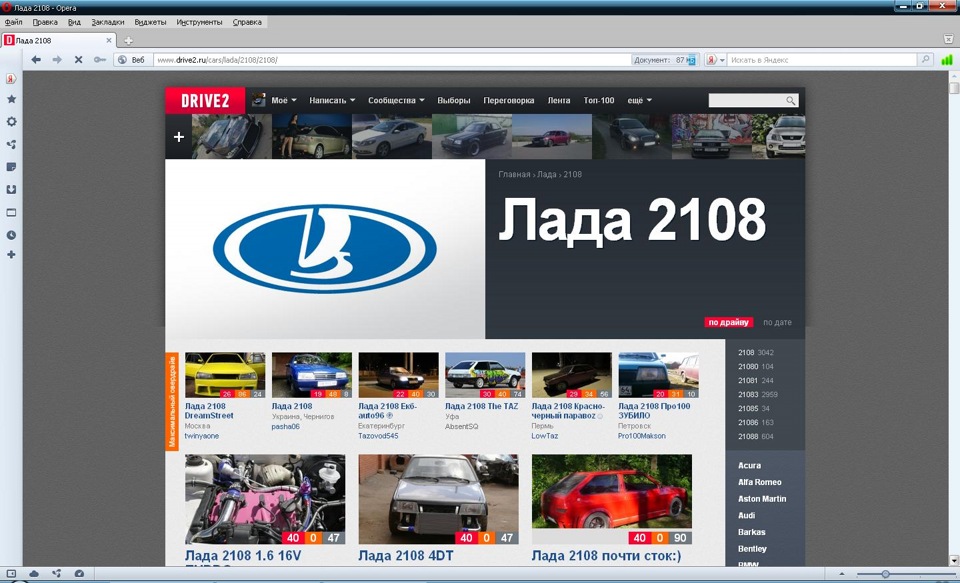
Task: Close the Лада 2108 tab
Action: click(109, 40)
